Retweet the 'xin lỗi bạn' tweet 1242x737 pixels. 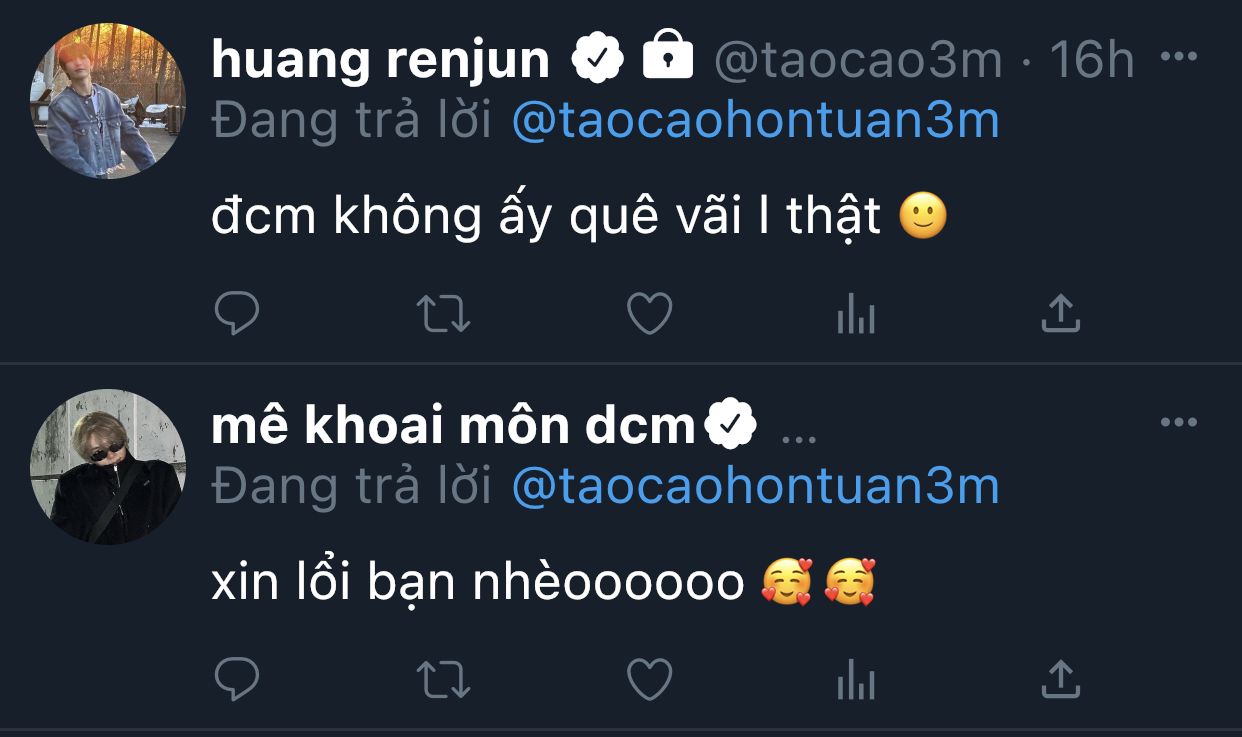coord(443,681)
